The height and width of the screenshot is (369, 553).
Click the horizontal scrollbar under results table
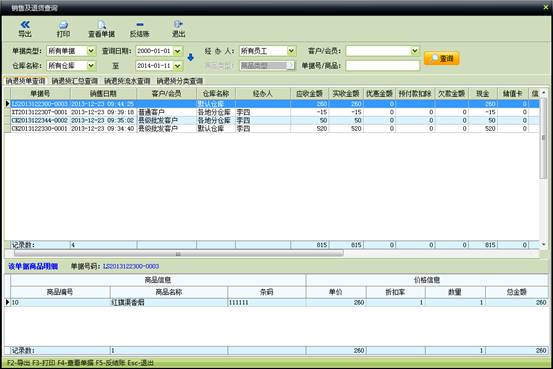click(x=178, y=254)
